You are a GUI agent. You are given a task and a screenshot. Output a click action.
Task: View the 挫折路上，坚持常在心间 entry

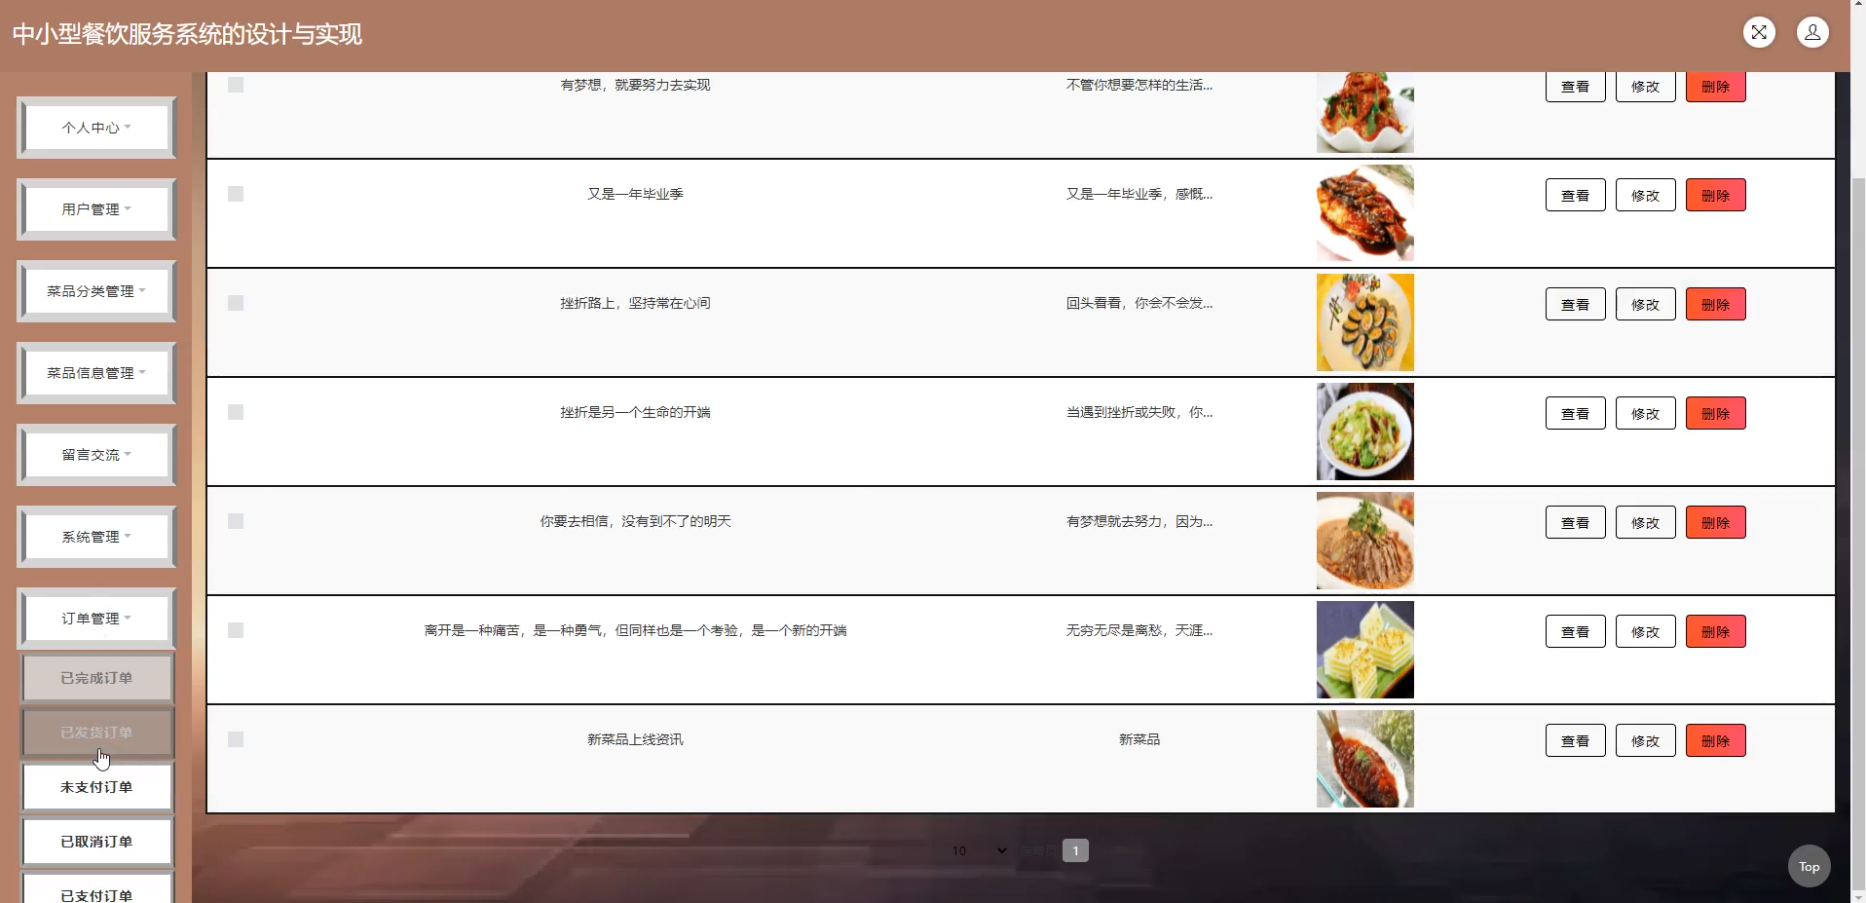click(1575, 304)
